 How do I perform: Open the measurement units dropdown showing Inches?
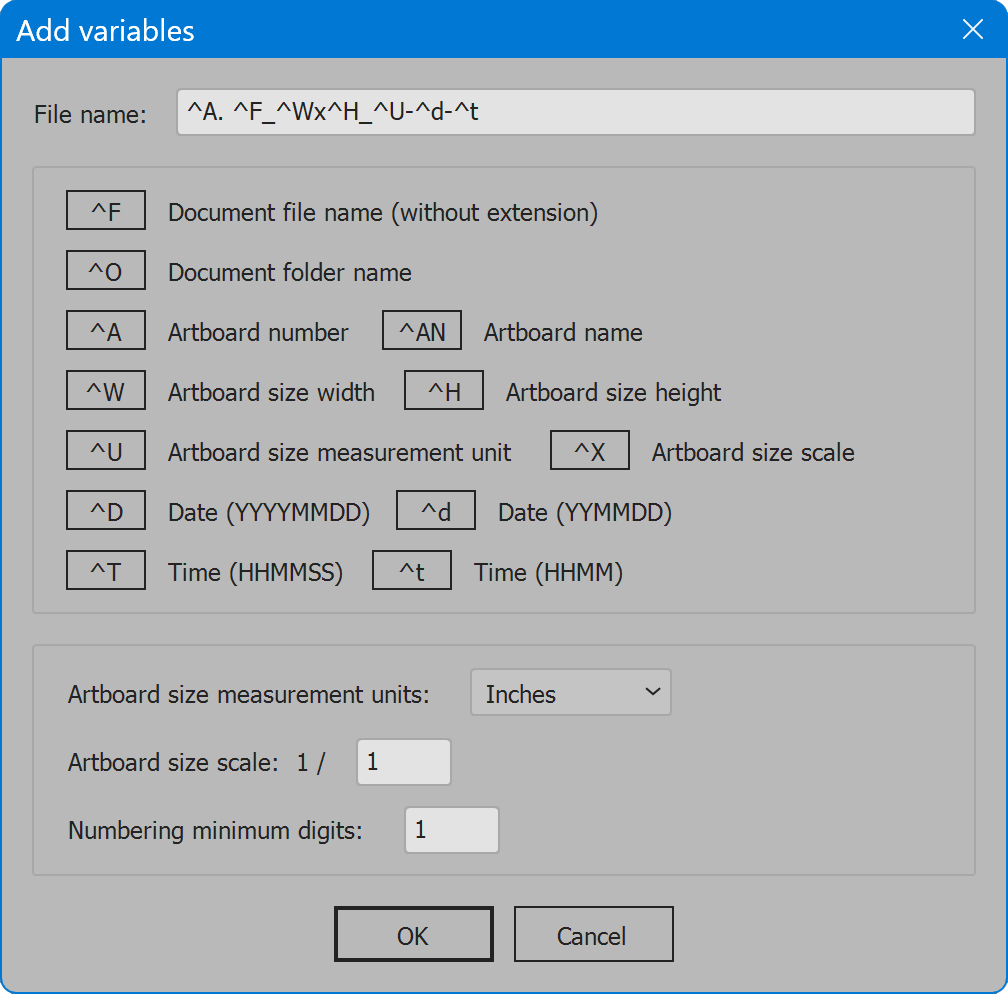570,694
